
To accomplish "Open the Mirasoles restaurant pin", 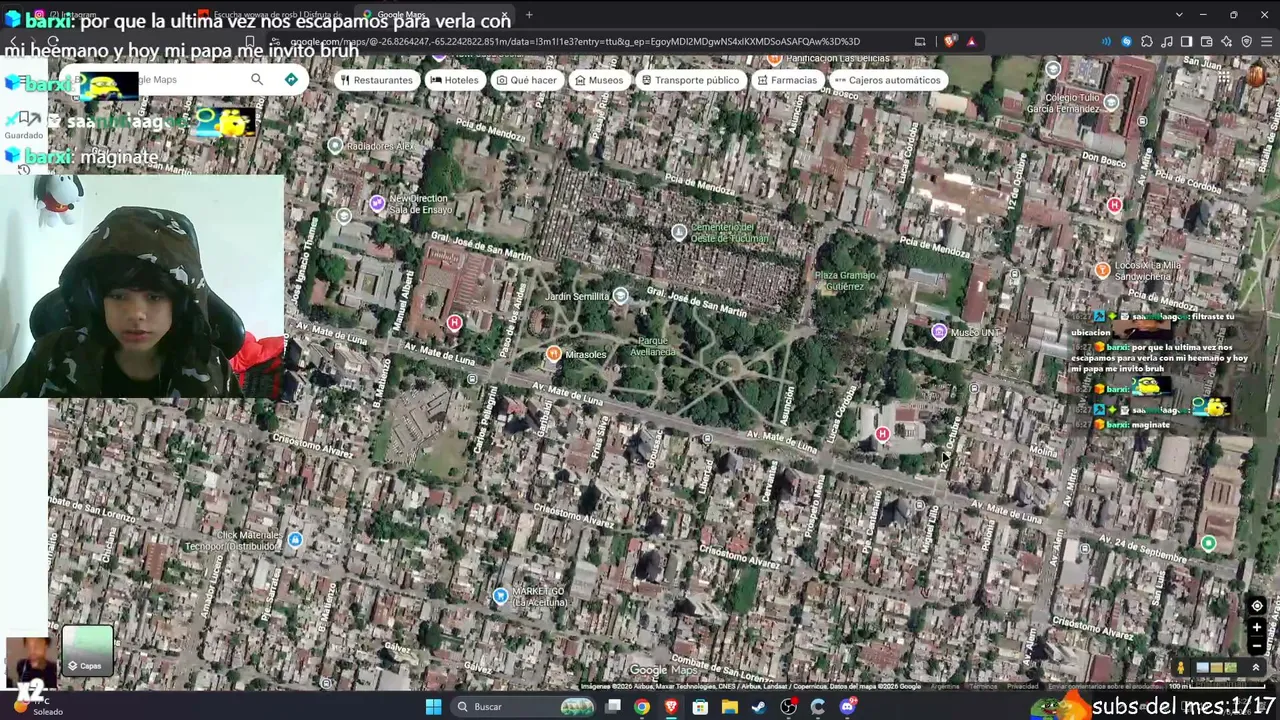I will (553, 354).
